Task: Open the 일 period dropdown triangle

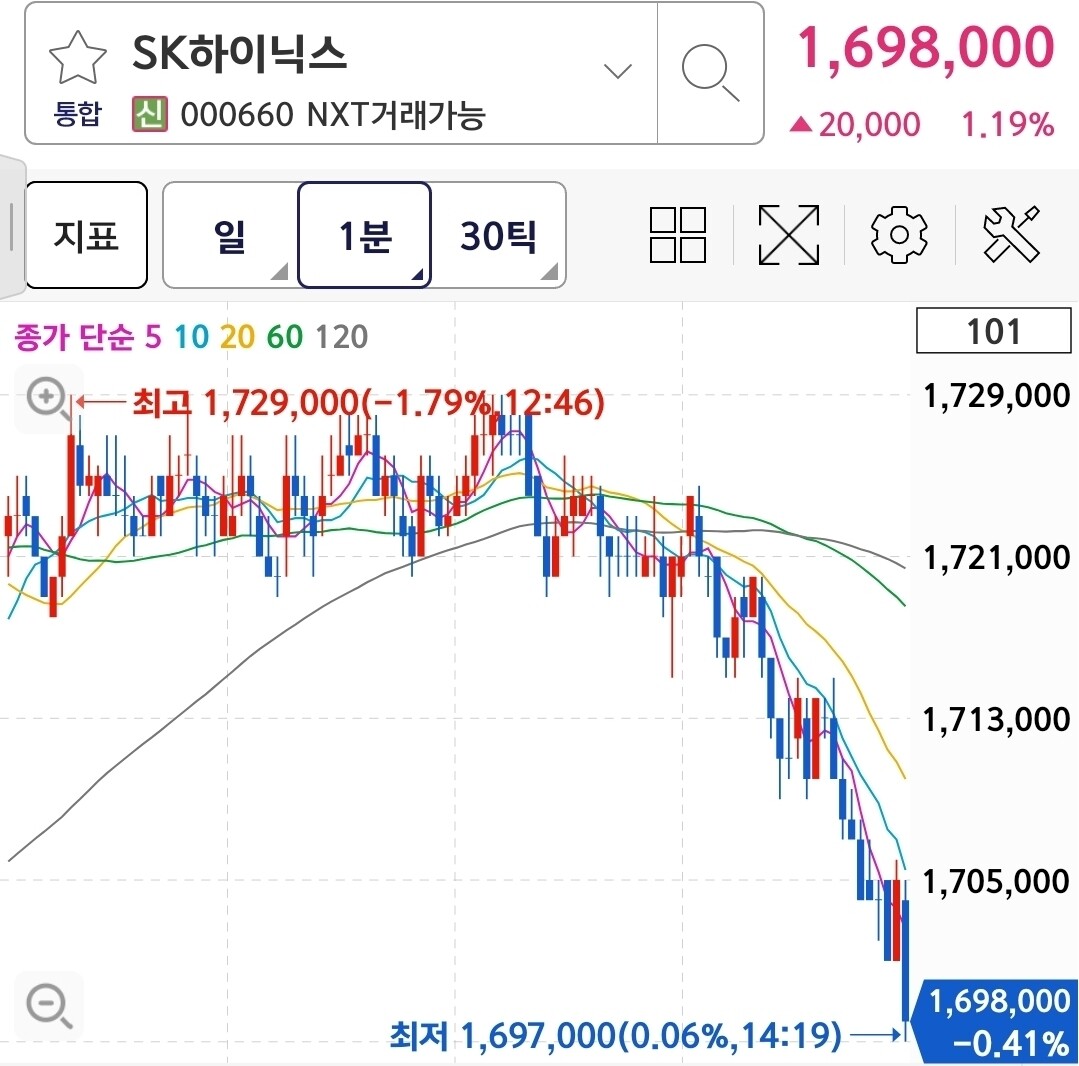Action: coord(280,272)
